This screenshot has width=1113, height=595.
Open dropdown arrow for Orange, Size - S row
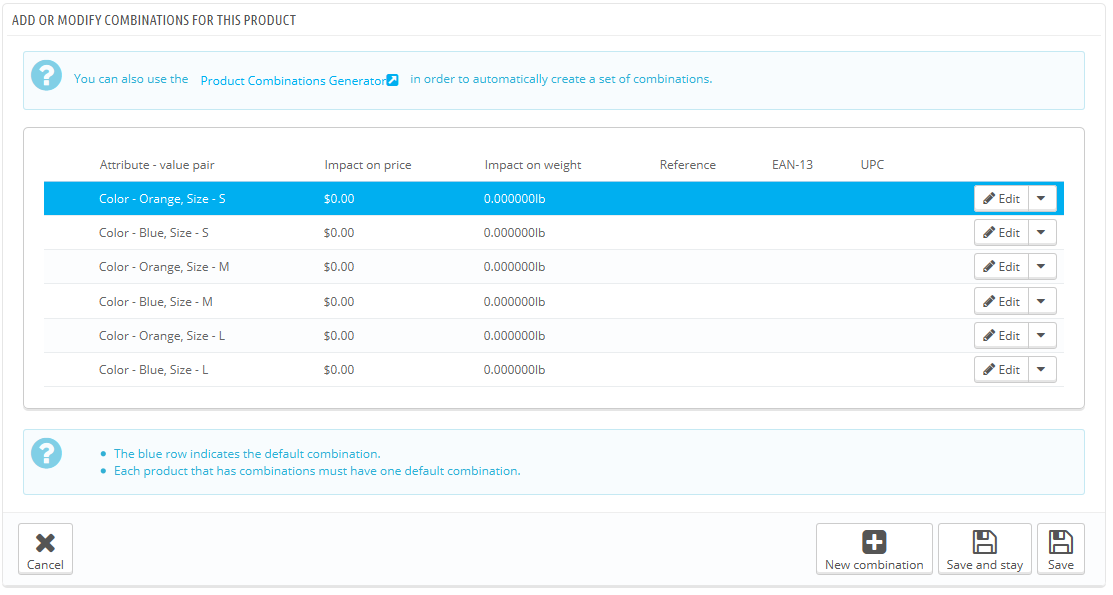1042,199
